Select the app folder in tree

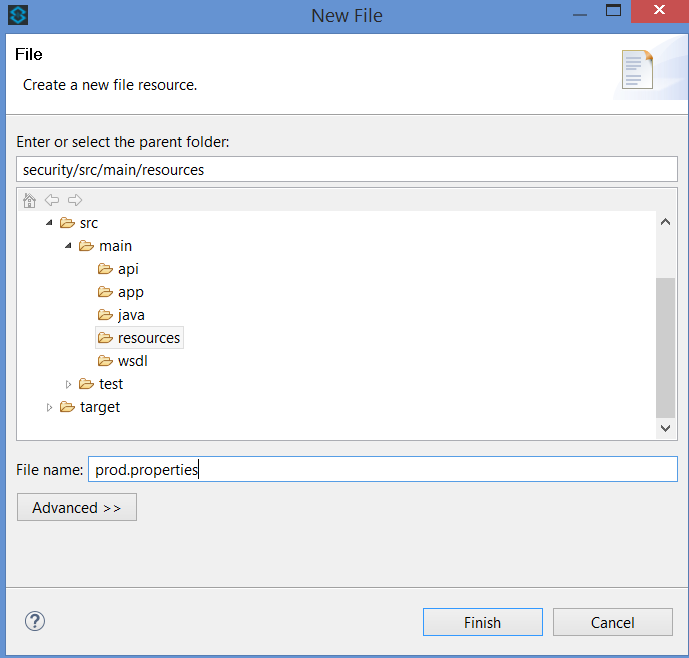130,292
